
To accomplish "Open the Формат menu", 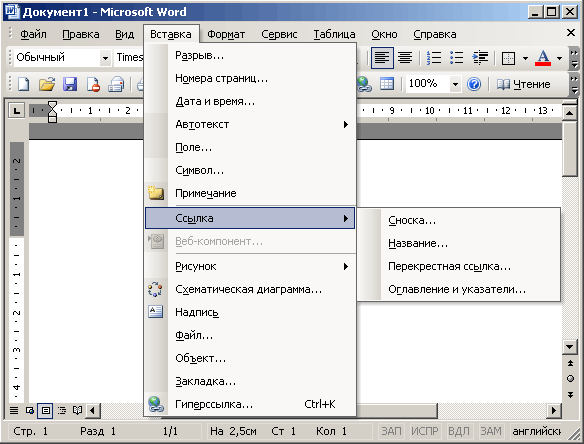I will tap(226, 34).
